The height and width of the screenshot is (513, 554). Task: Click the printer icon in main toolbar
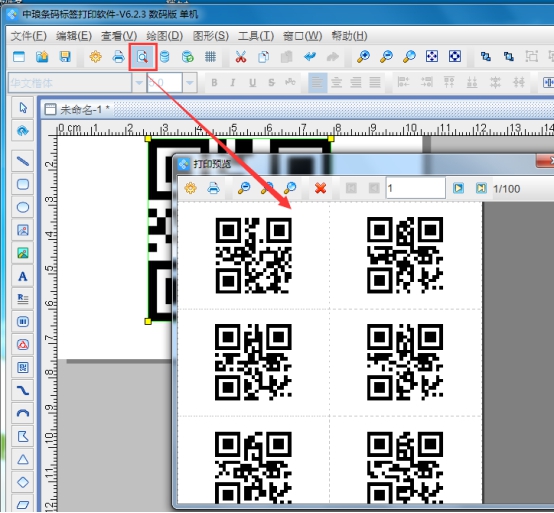[x=118, y=57]
